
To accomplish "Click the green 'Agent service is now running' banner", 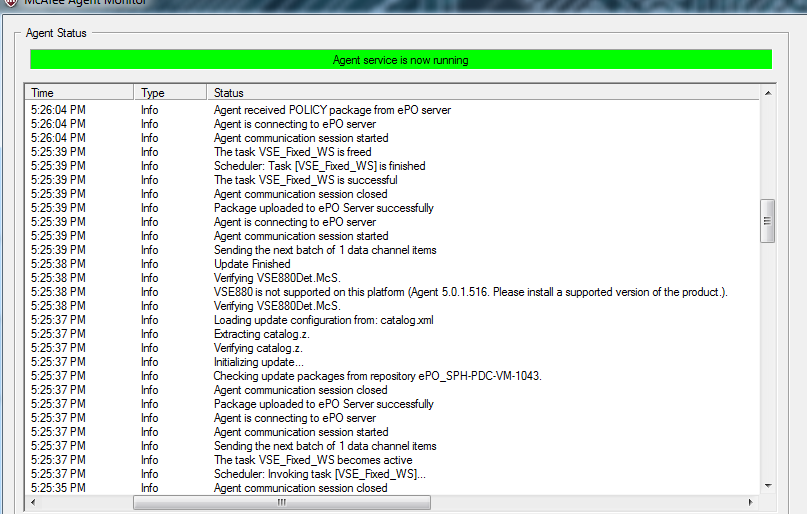I will click(x=401, y=60).
